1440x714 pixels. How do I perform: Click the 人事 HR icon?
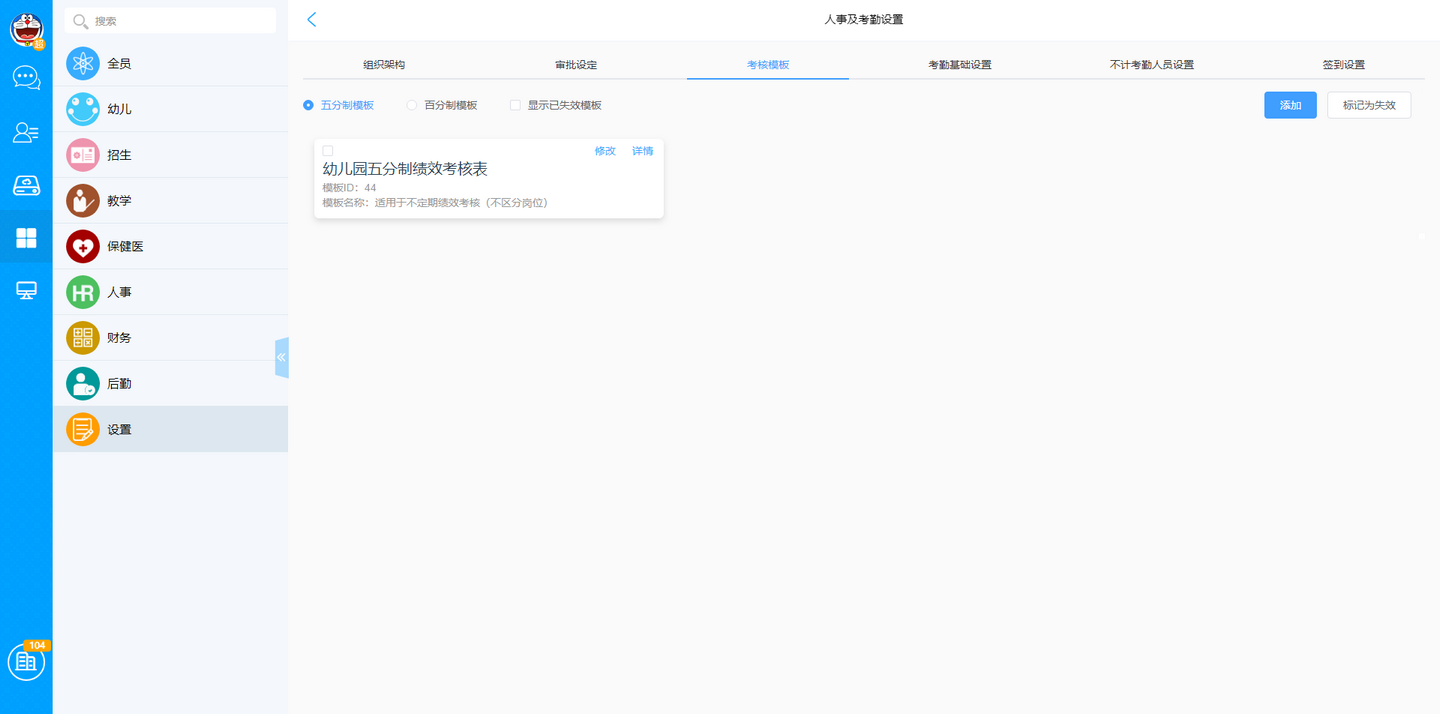coord(83,292)
